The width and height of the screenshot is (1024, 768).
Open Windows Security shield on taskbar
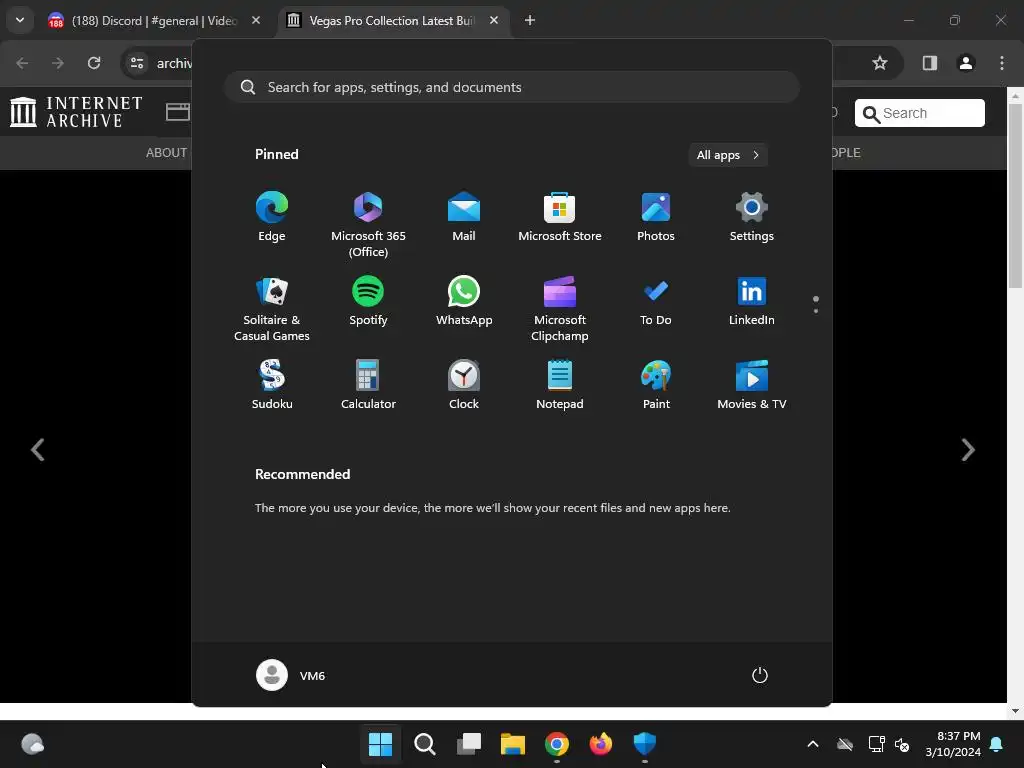pos(645,743)
